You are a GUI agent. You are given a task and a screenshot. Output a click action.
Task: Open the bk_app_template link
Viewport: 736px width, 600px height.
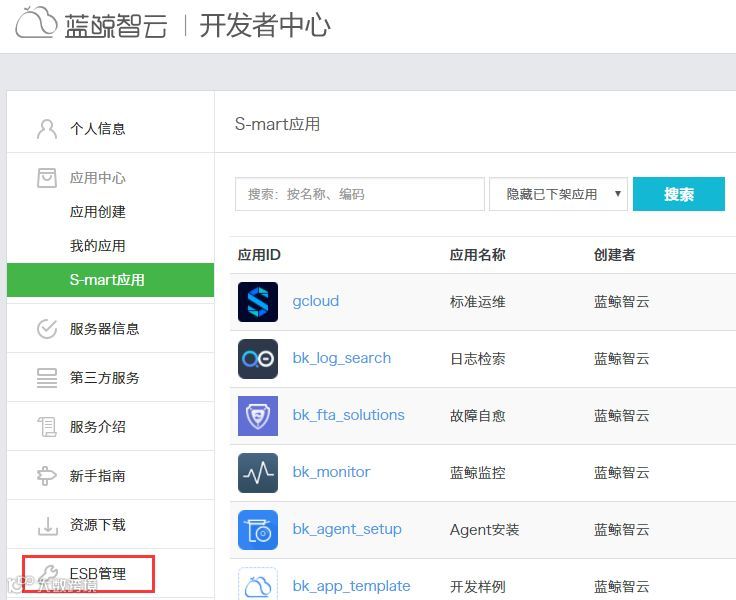[x=351, y=586]
